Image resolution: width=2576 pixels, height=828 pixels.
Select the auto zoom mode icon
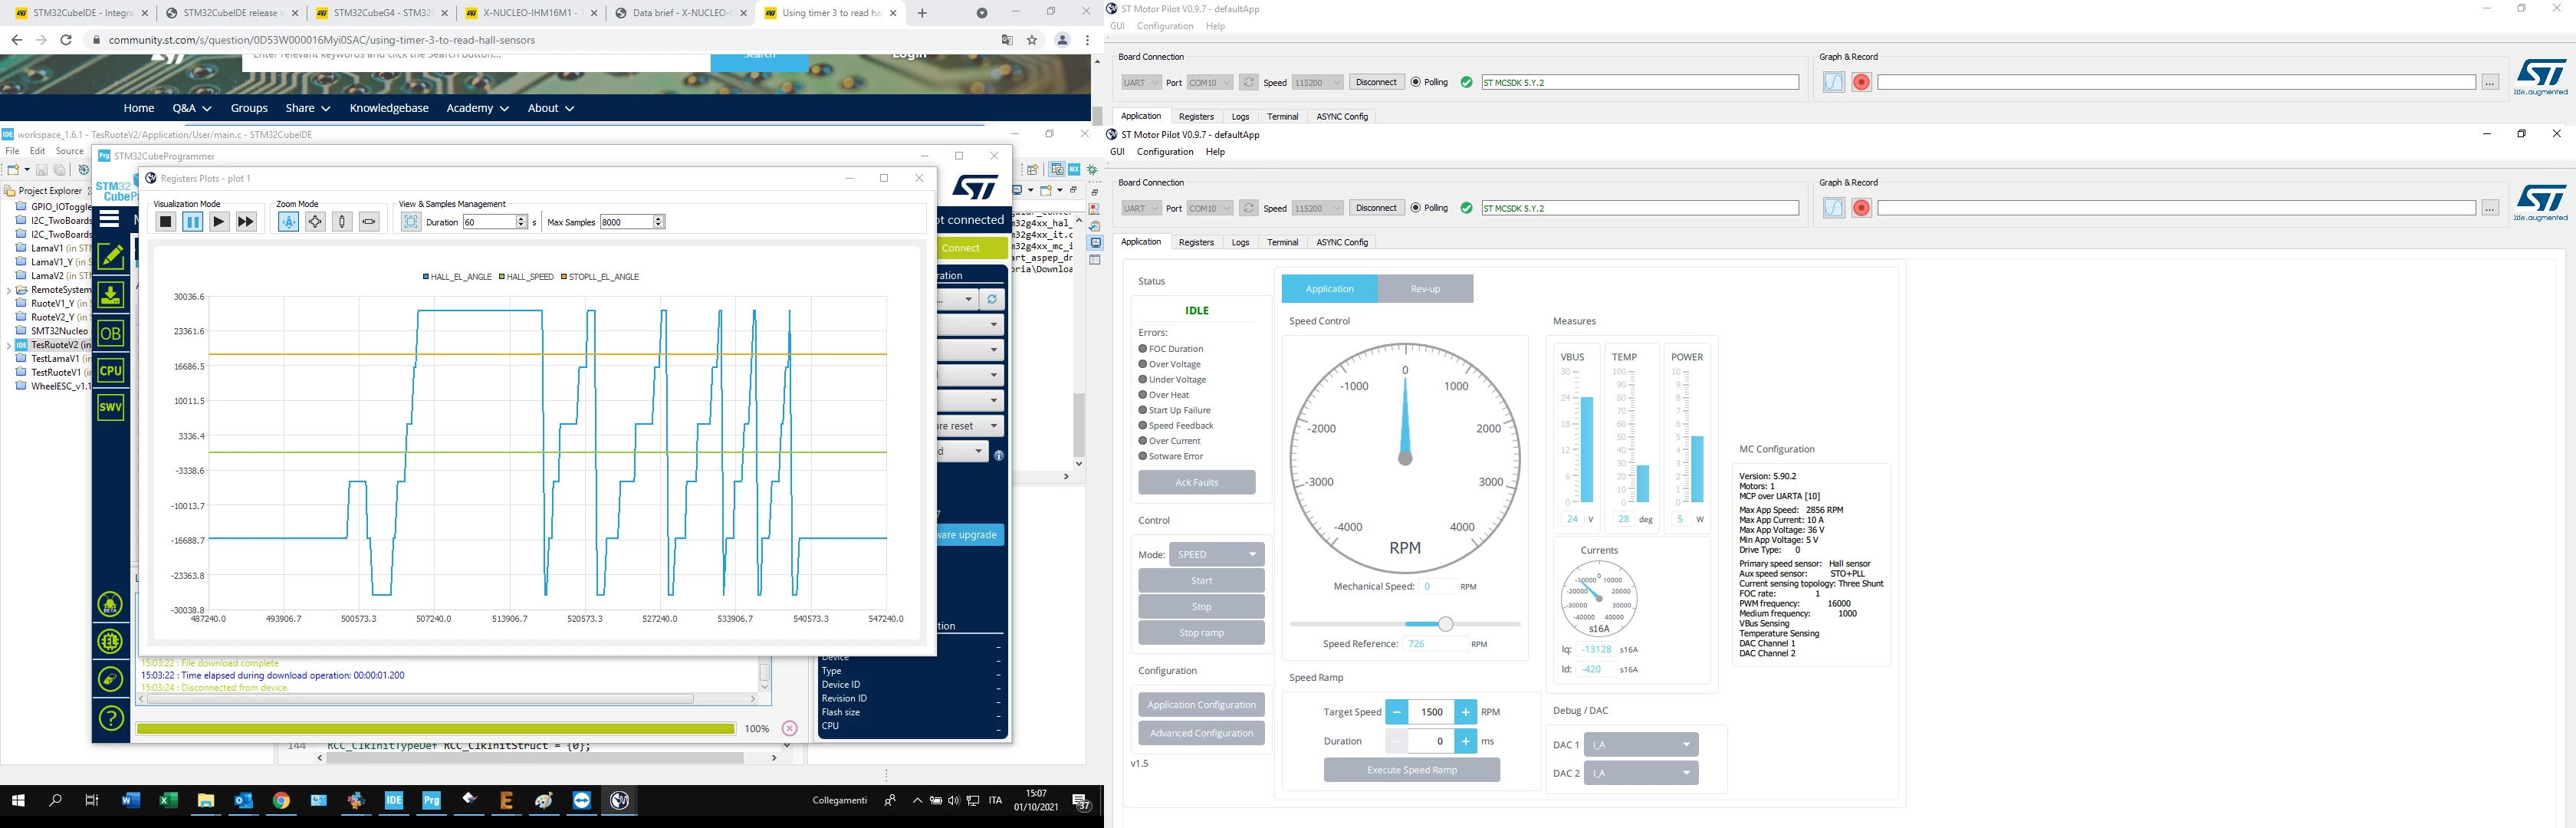click(288, 222)
